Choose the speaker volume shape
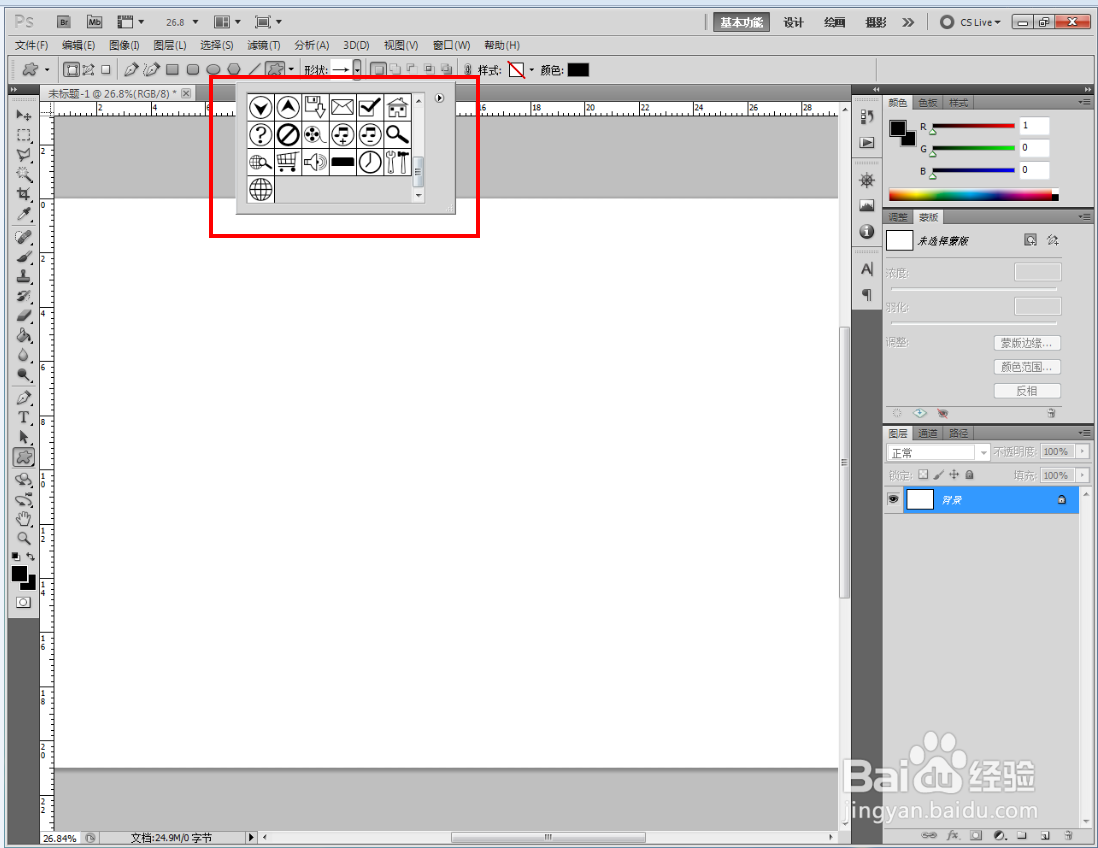 point(315,162)
